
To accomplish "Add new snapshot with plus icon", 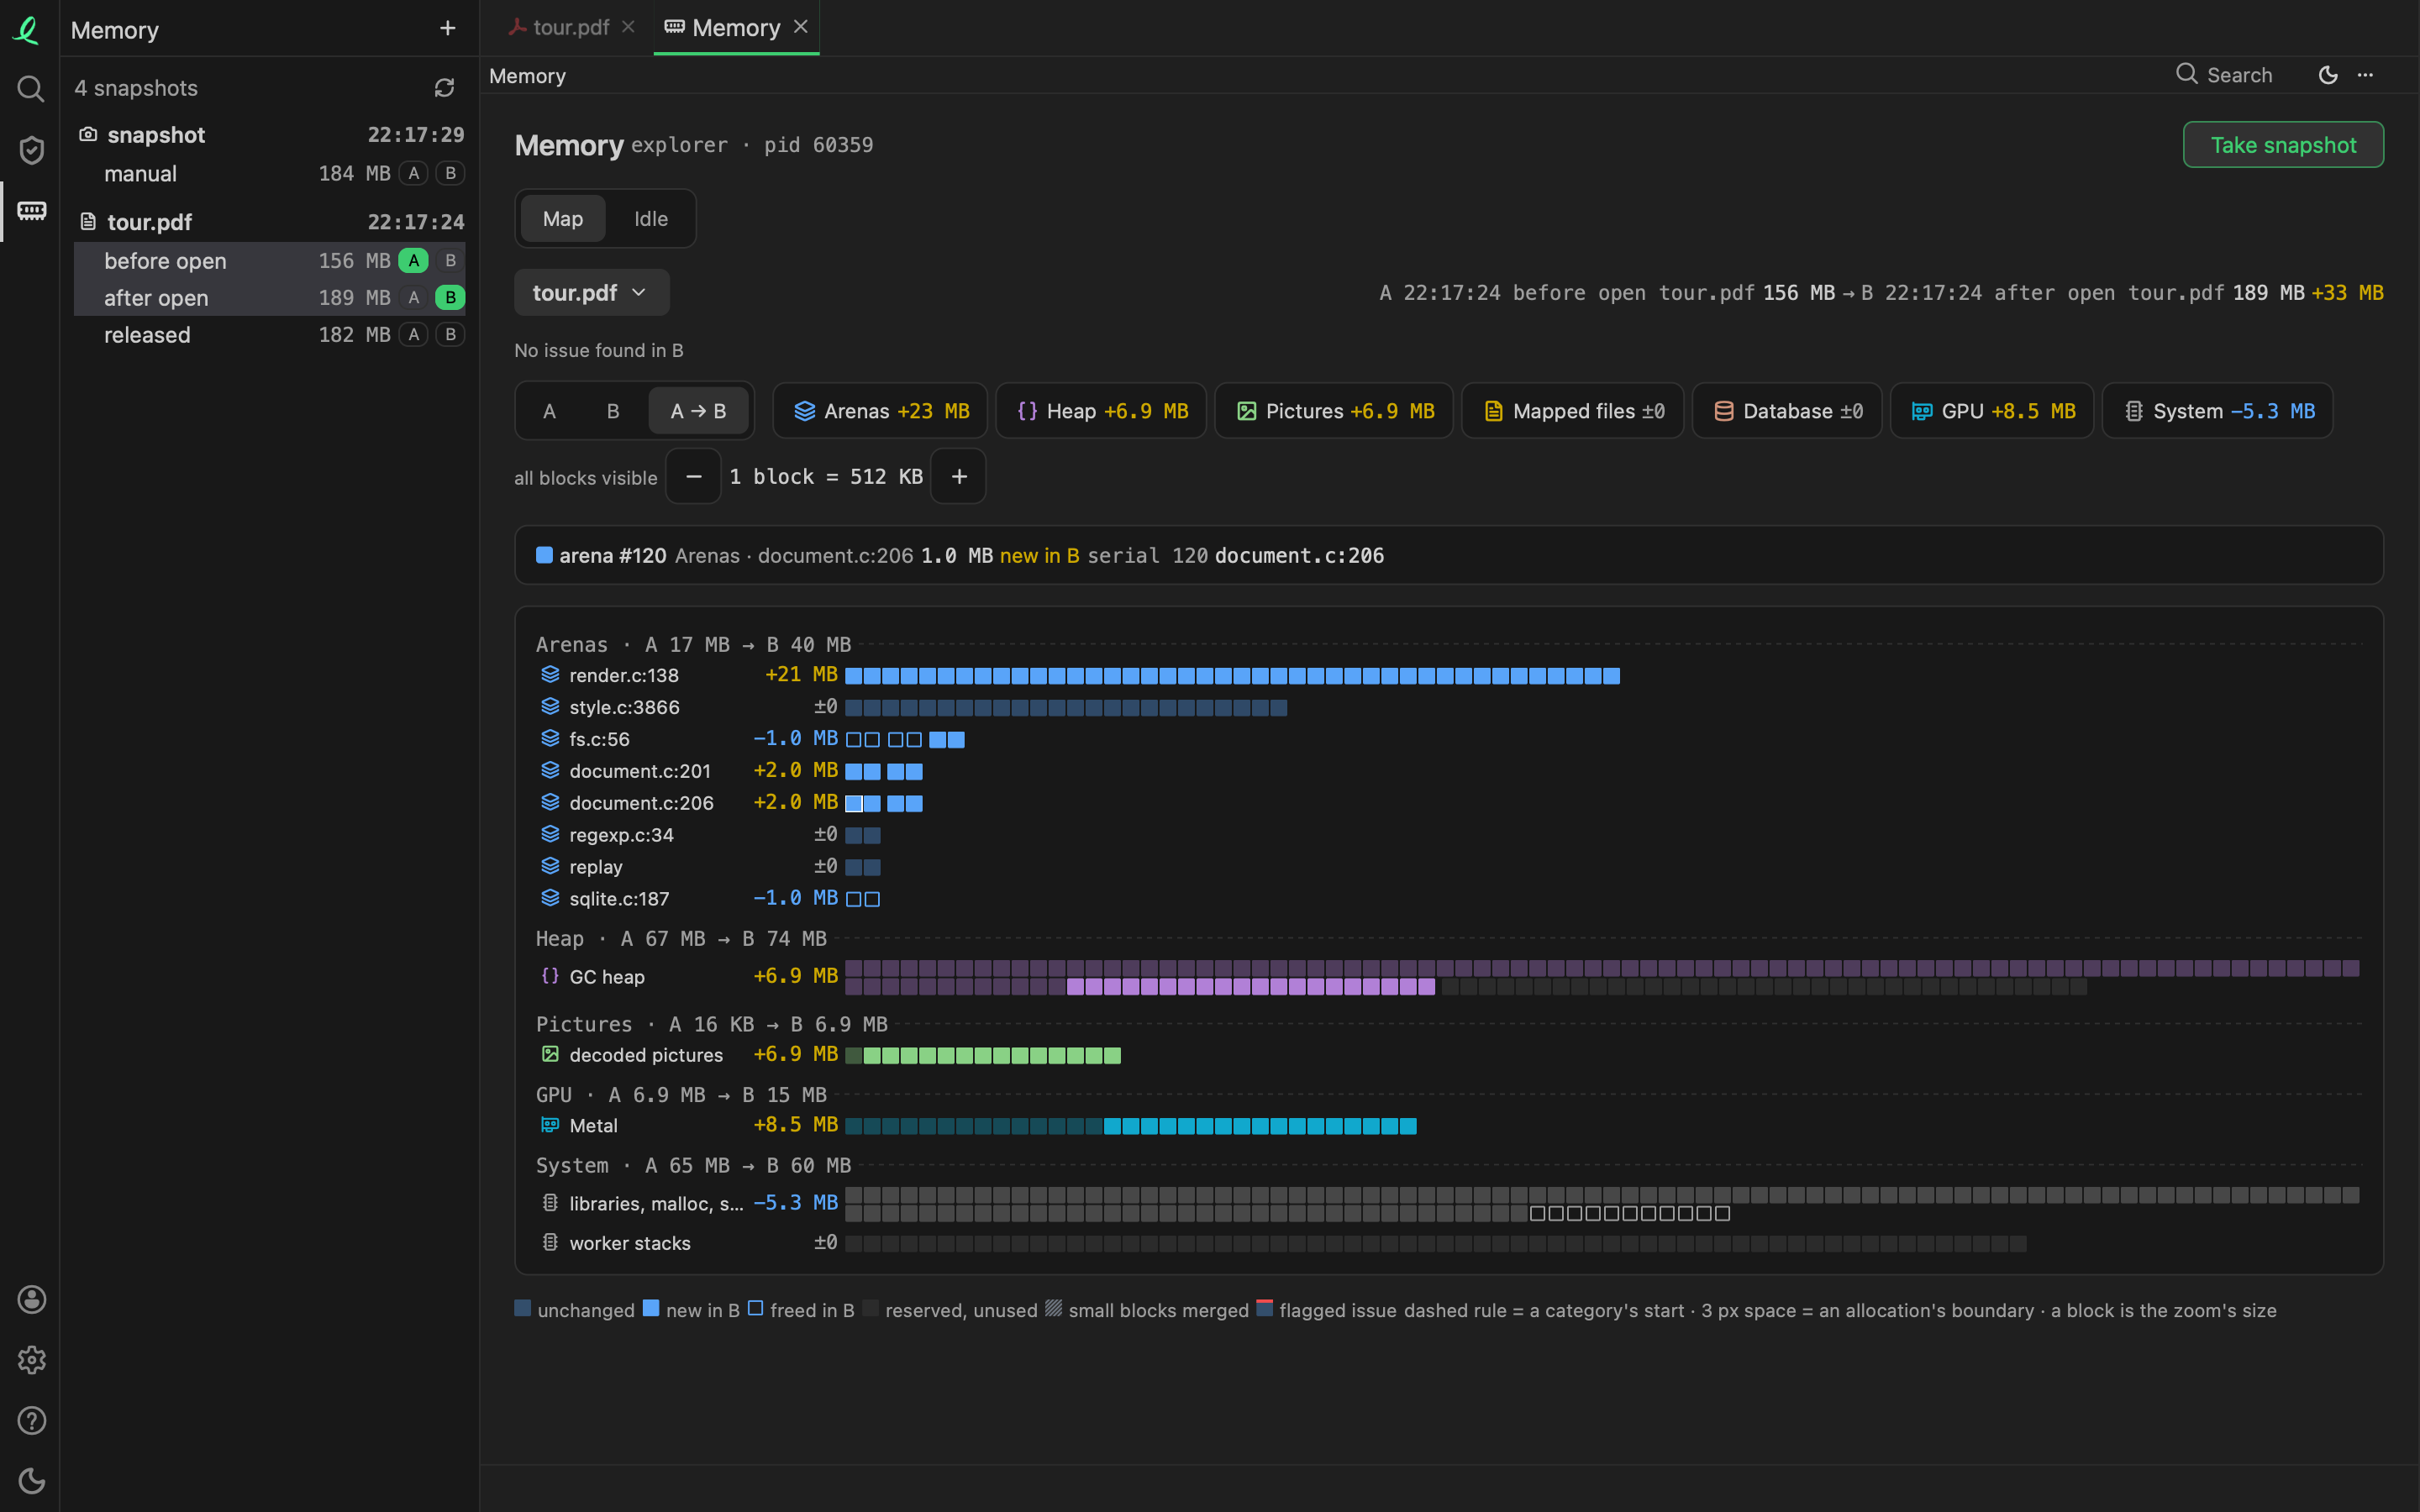I will click(447, 29).
